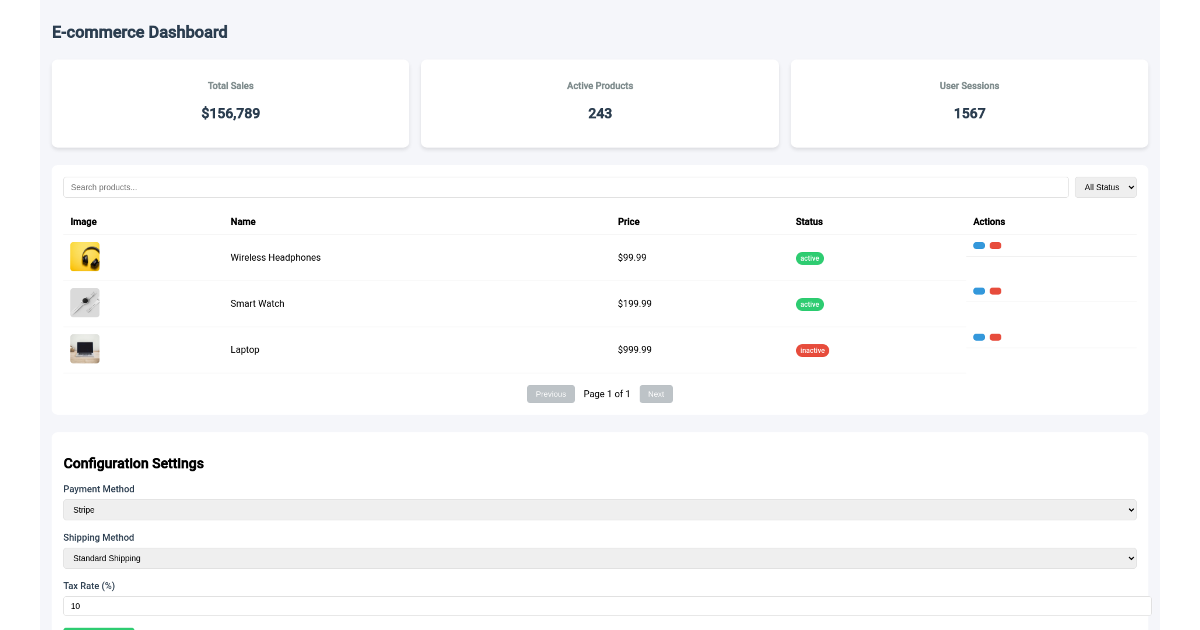The height and width of the screenshot is (630, 1200).
Task: Click the delete icon for Wireless Headphones
Action: point(995,245)
